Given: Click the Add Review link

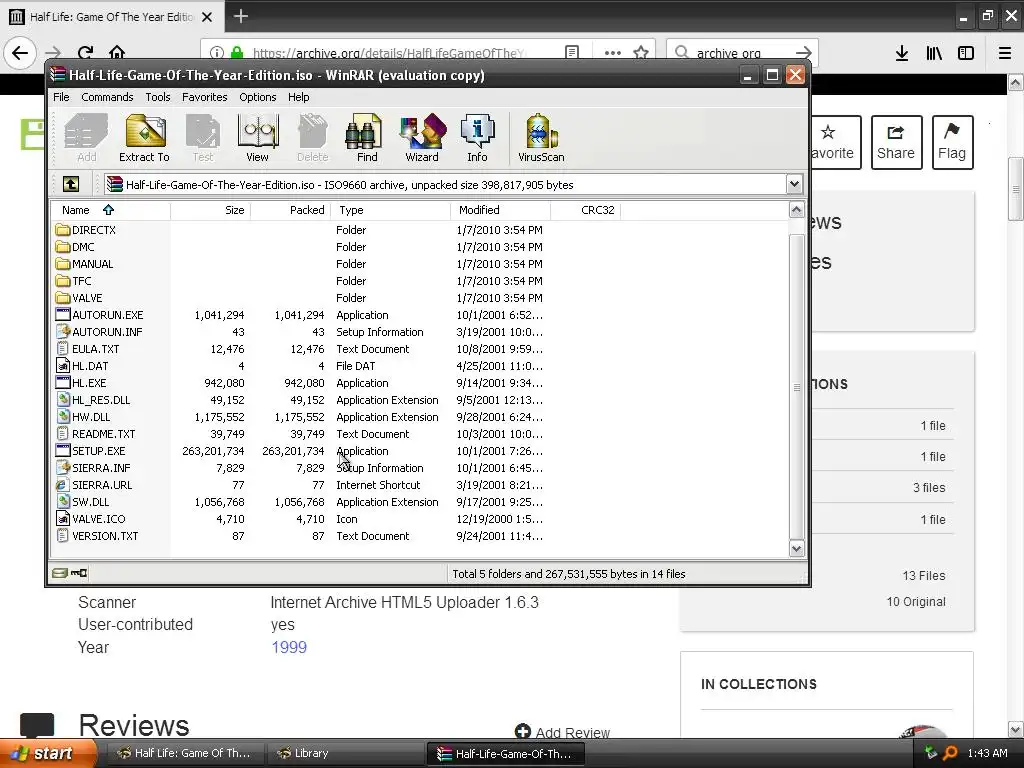Looking at the screenshot, I should point(562,732).
